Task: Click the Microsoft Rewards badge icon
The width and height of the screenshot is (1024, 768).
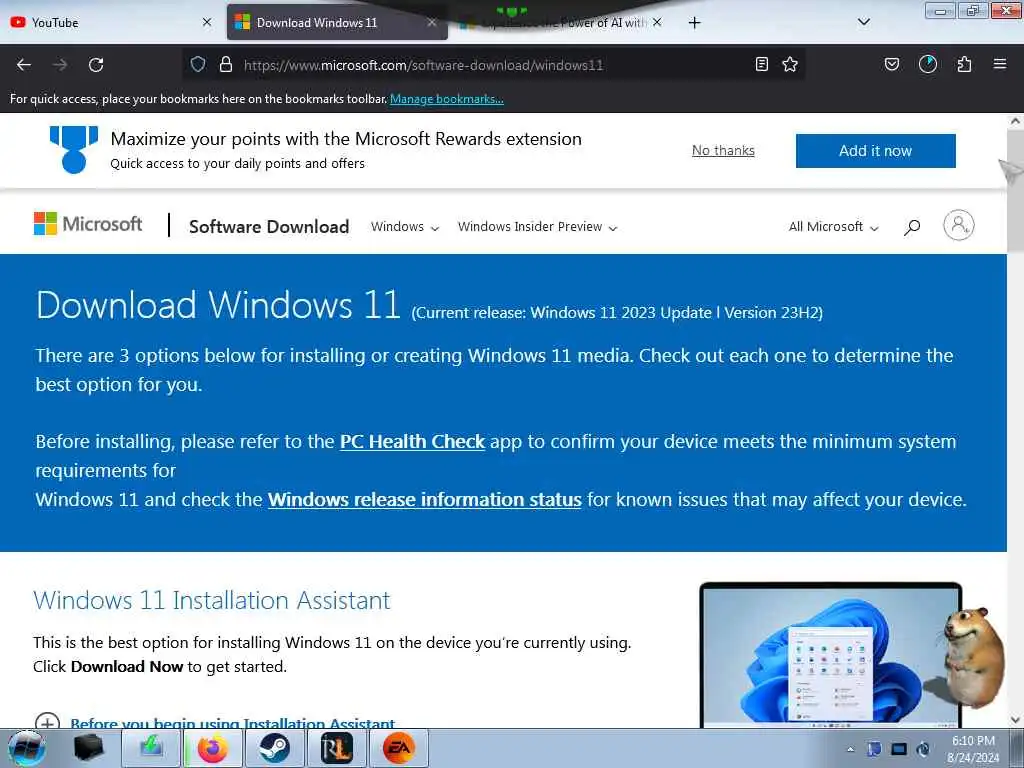Action: (74, 150)
